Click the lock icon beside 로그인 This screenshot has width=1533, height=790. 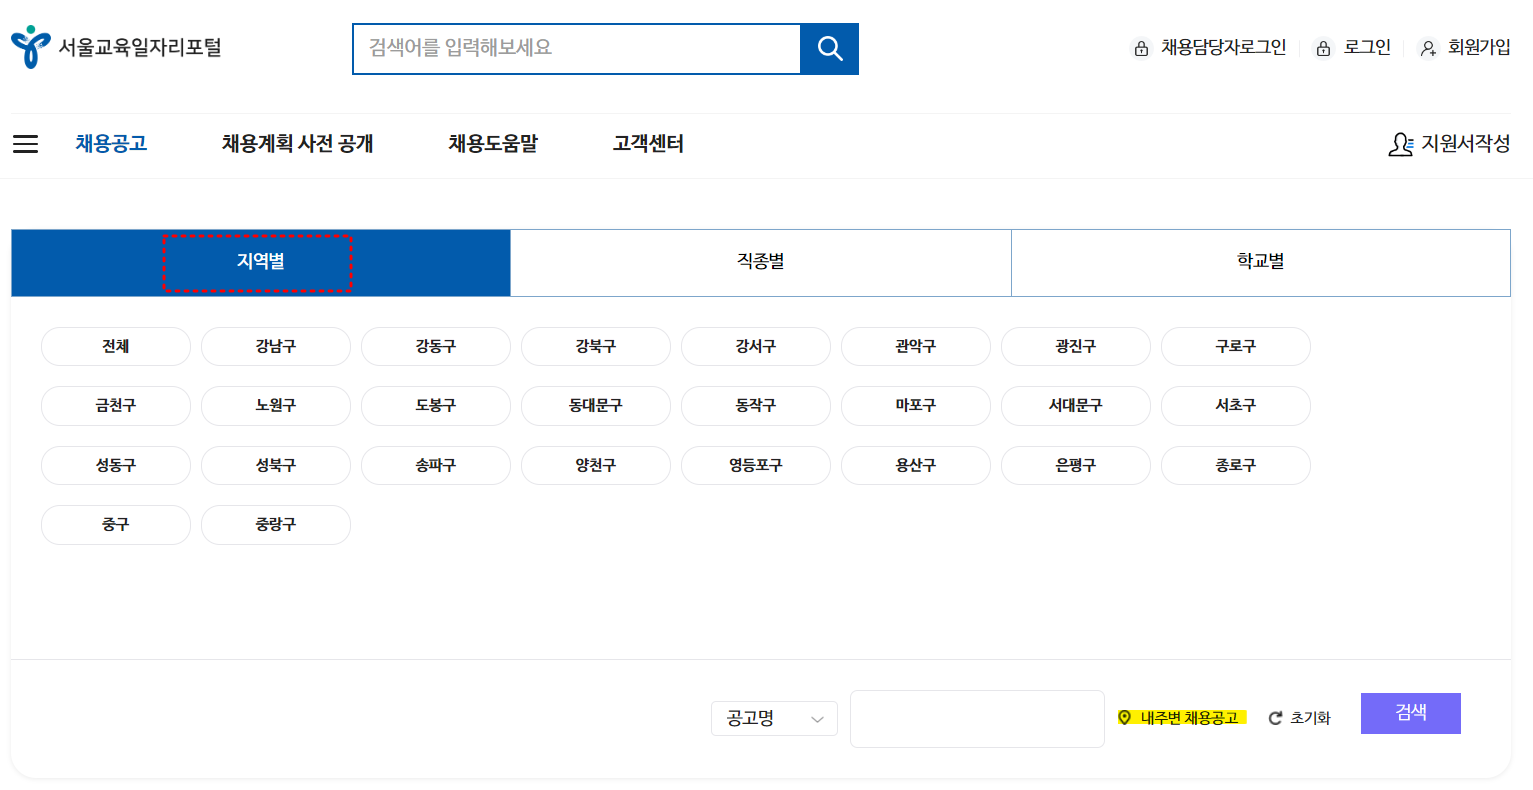(1322, 47)
